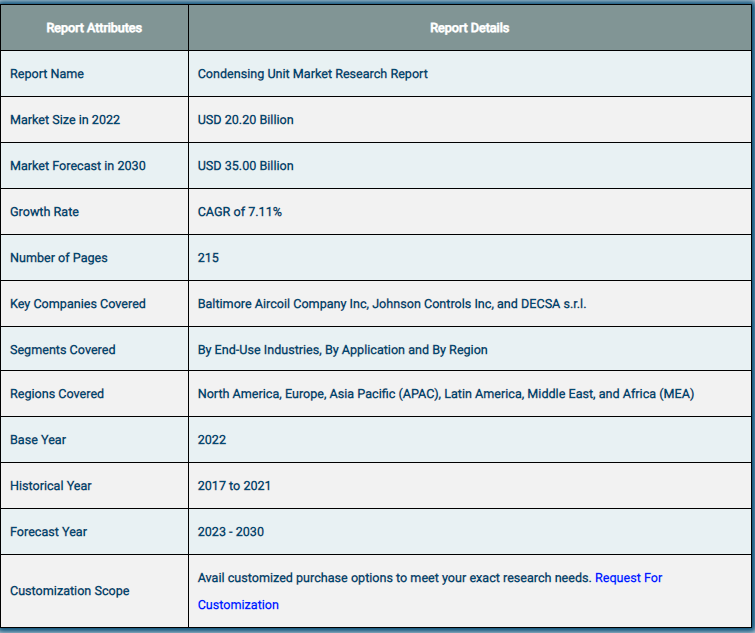Select the Regions Covered label
This screenshot has width=755, height=633.
(x=57, y=394)
